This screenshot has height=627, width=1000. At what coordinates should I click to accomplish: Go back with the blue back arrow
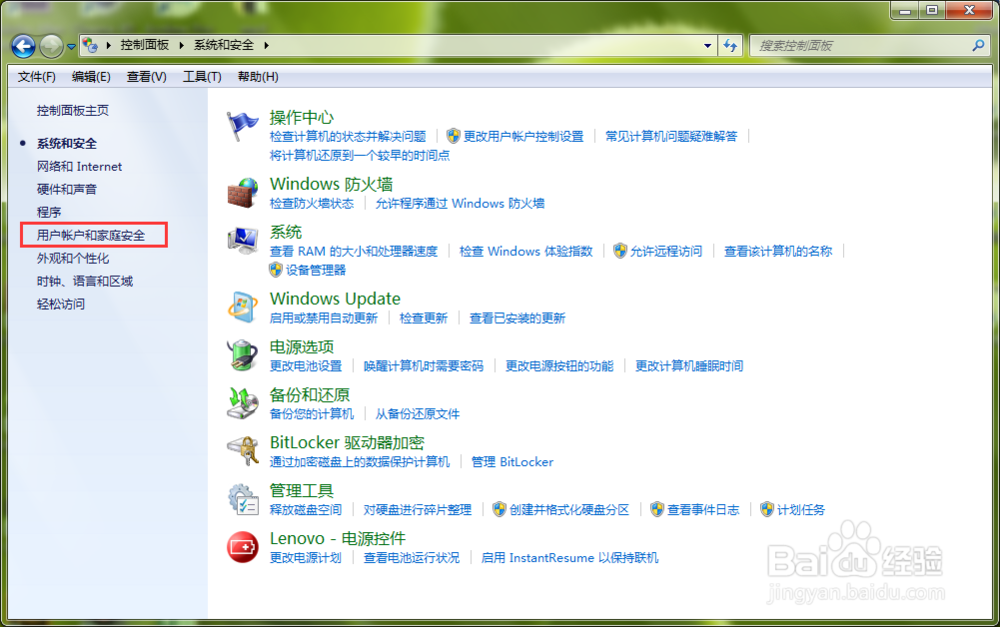click(x=23, y=46)
